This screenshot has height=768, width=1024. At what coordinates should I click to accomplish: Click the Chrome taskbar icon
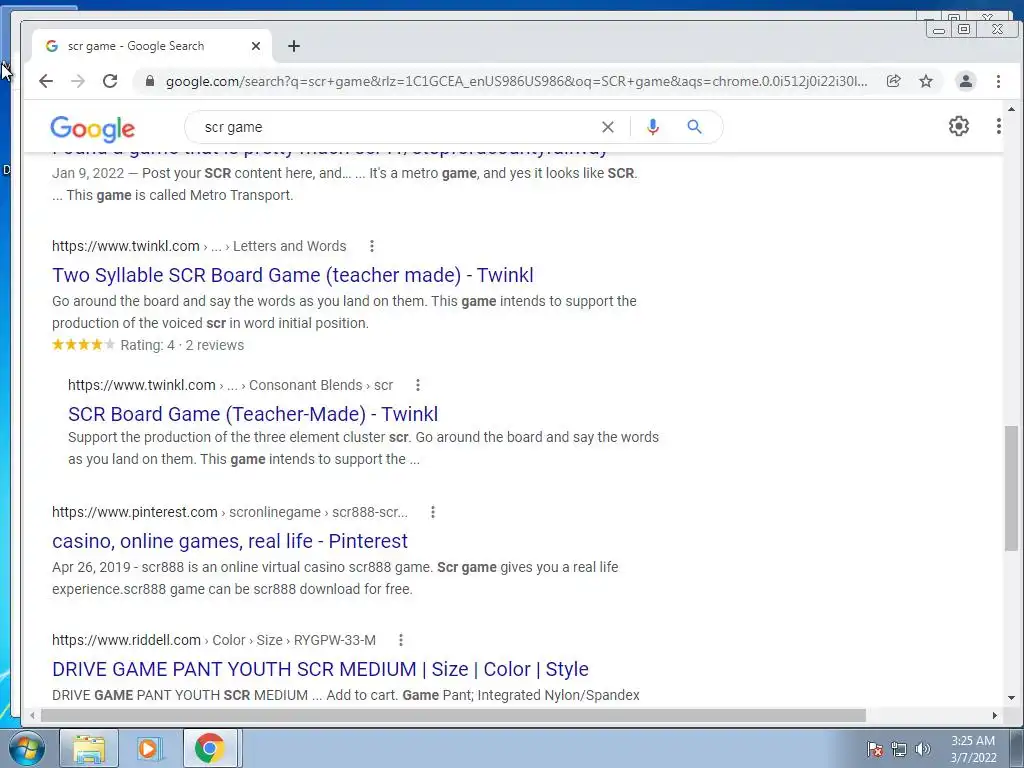coord(210,748)
